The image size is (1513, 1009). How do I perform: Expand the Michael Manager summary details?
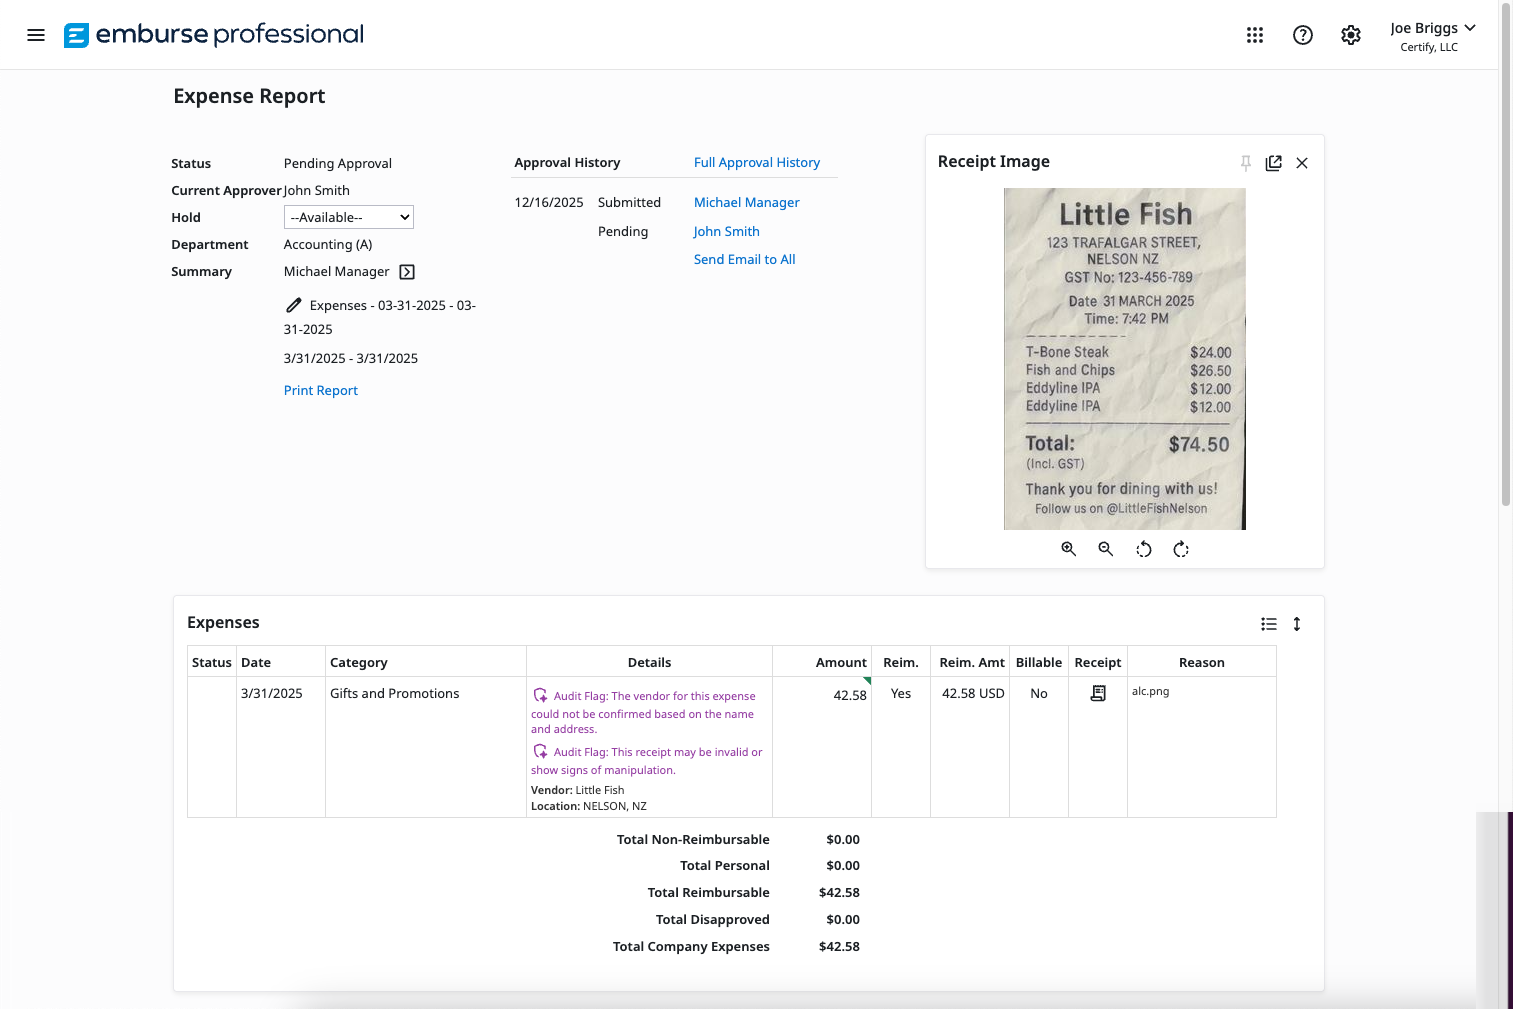(x=406, y=271)
